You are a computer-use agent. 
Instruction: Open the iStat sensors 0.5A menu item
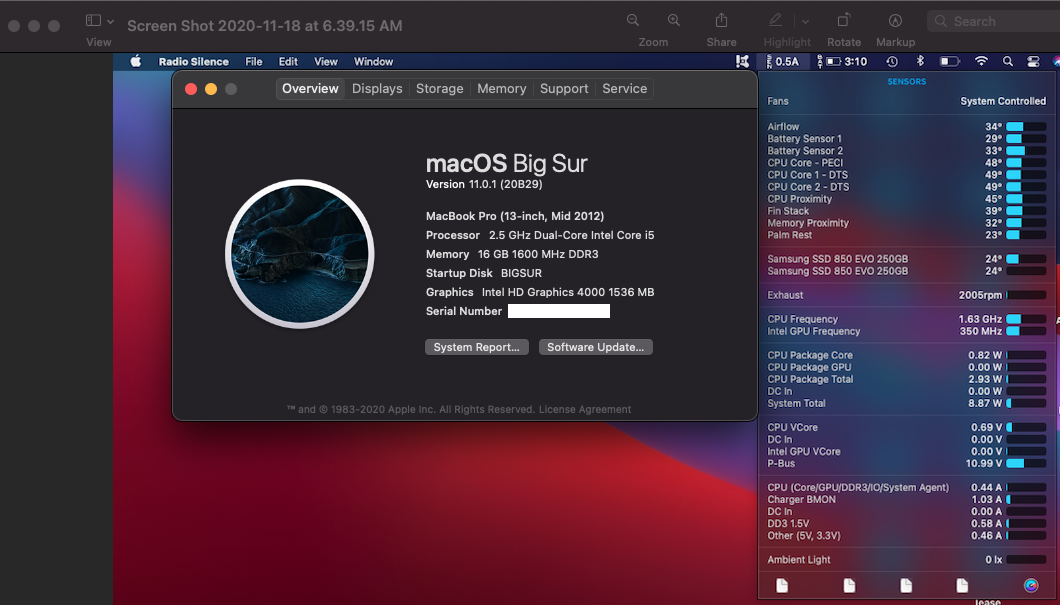782,62
